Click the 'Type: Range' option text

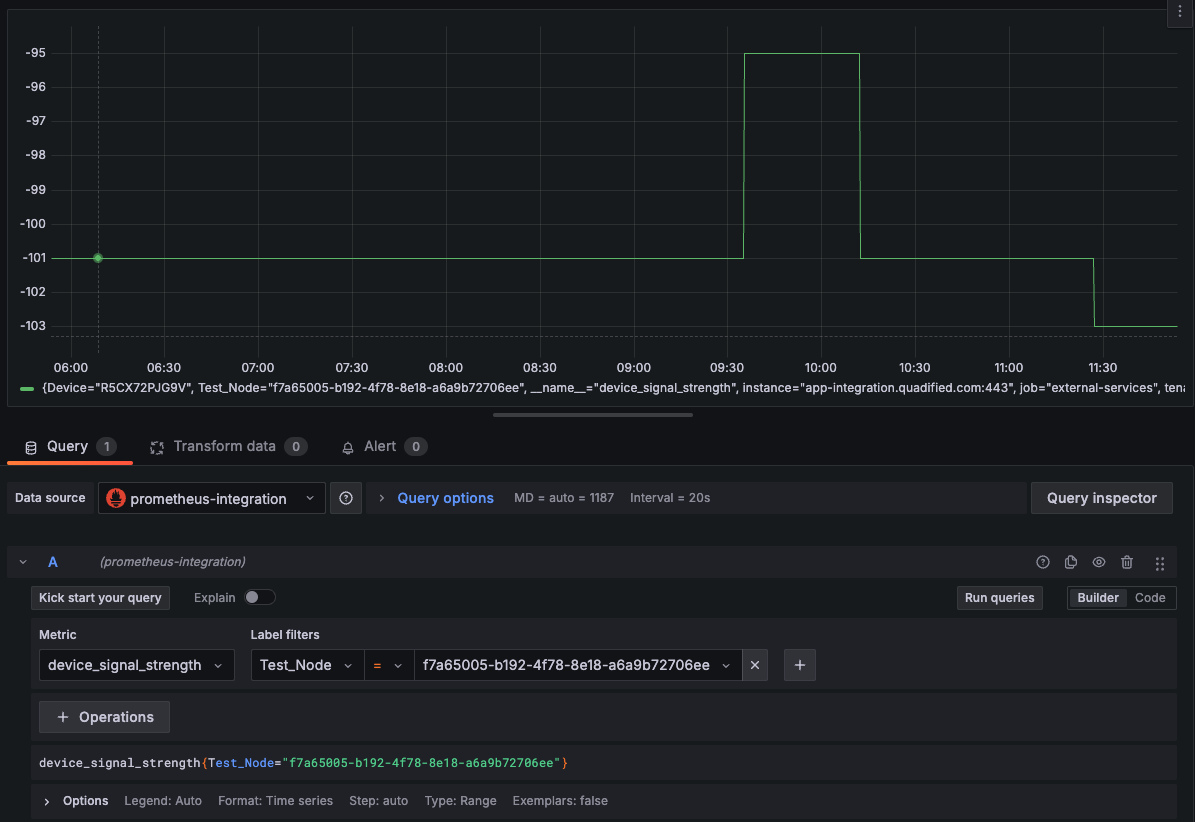[x=460, y=801]
